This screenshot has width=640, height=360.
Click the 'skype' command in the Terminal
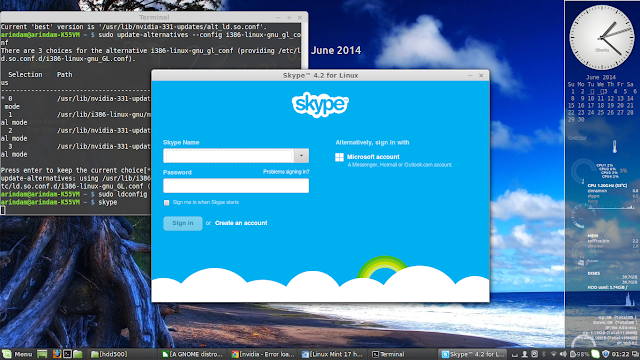pyautogui.click(x=108, y=202)
